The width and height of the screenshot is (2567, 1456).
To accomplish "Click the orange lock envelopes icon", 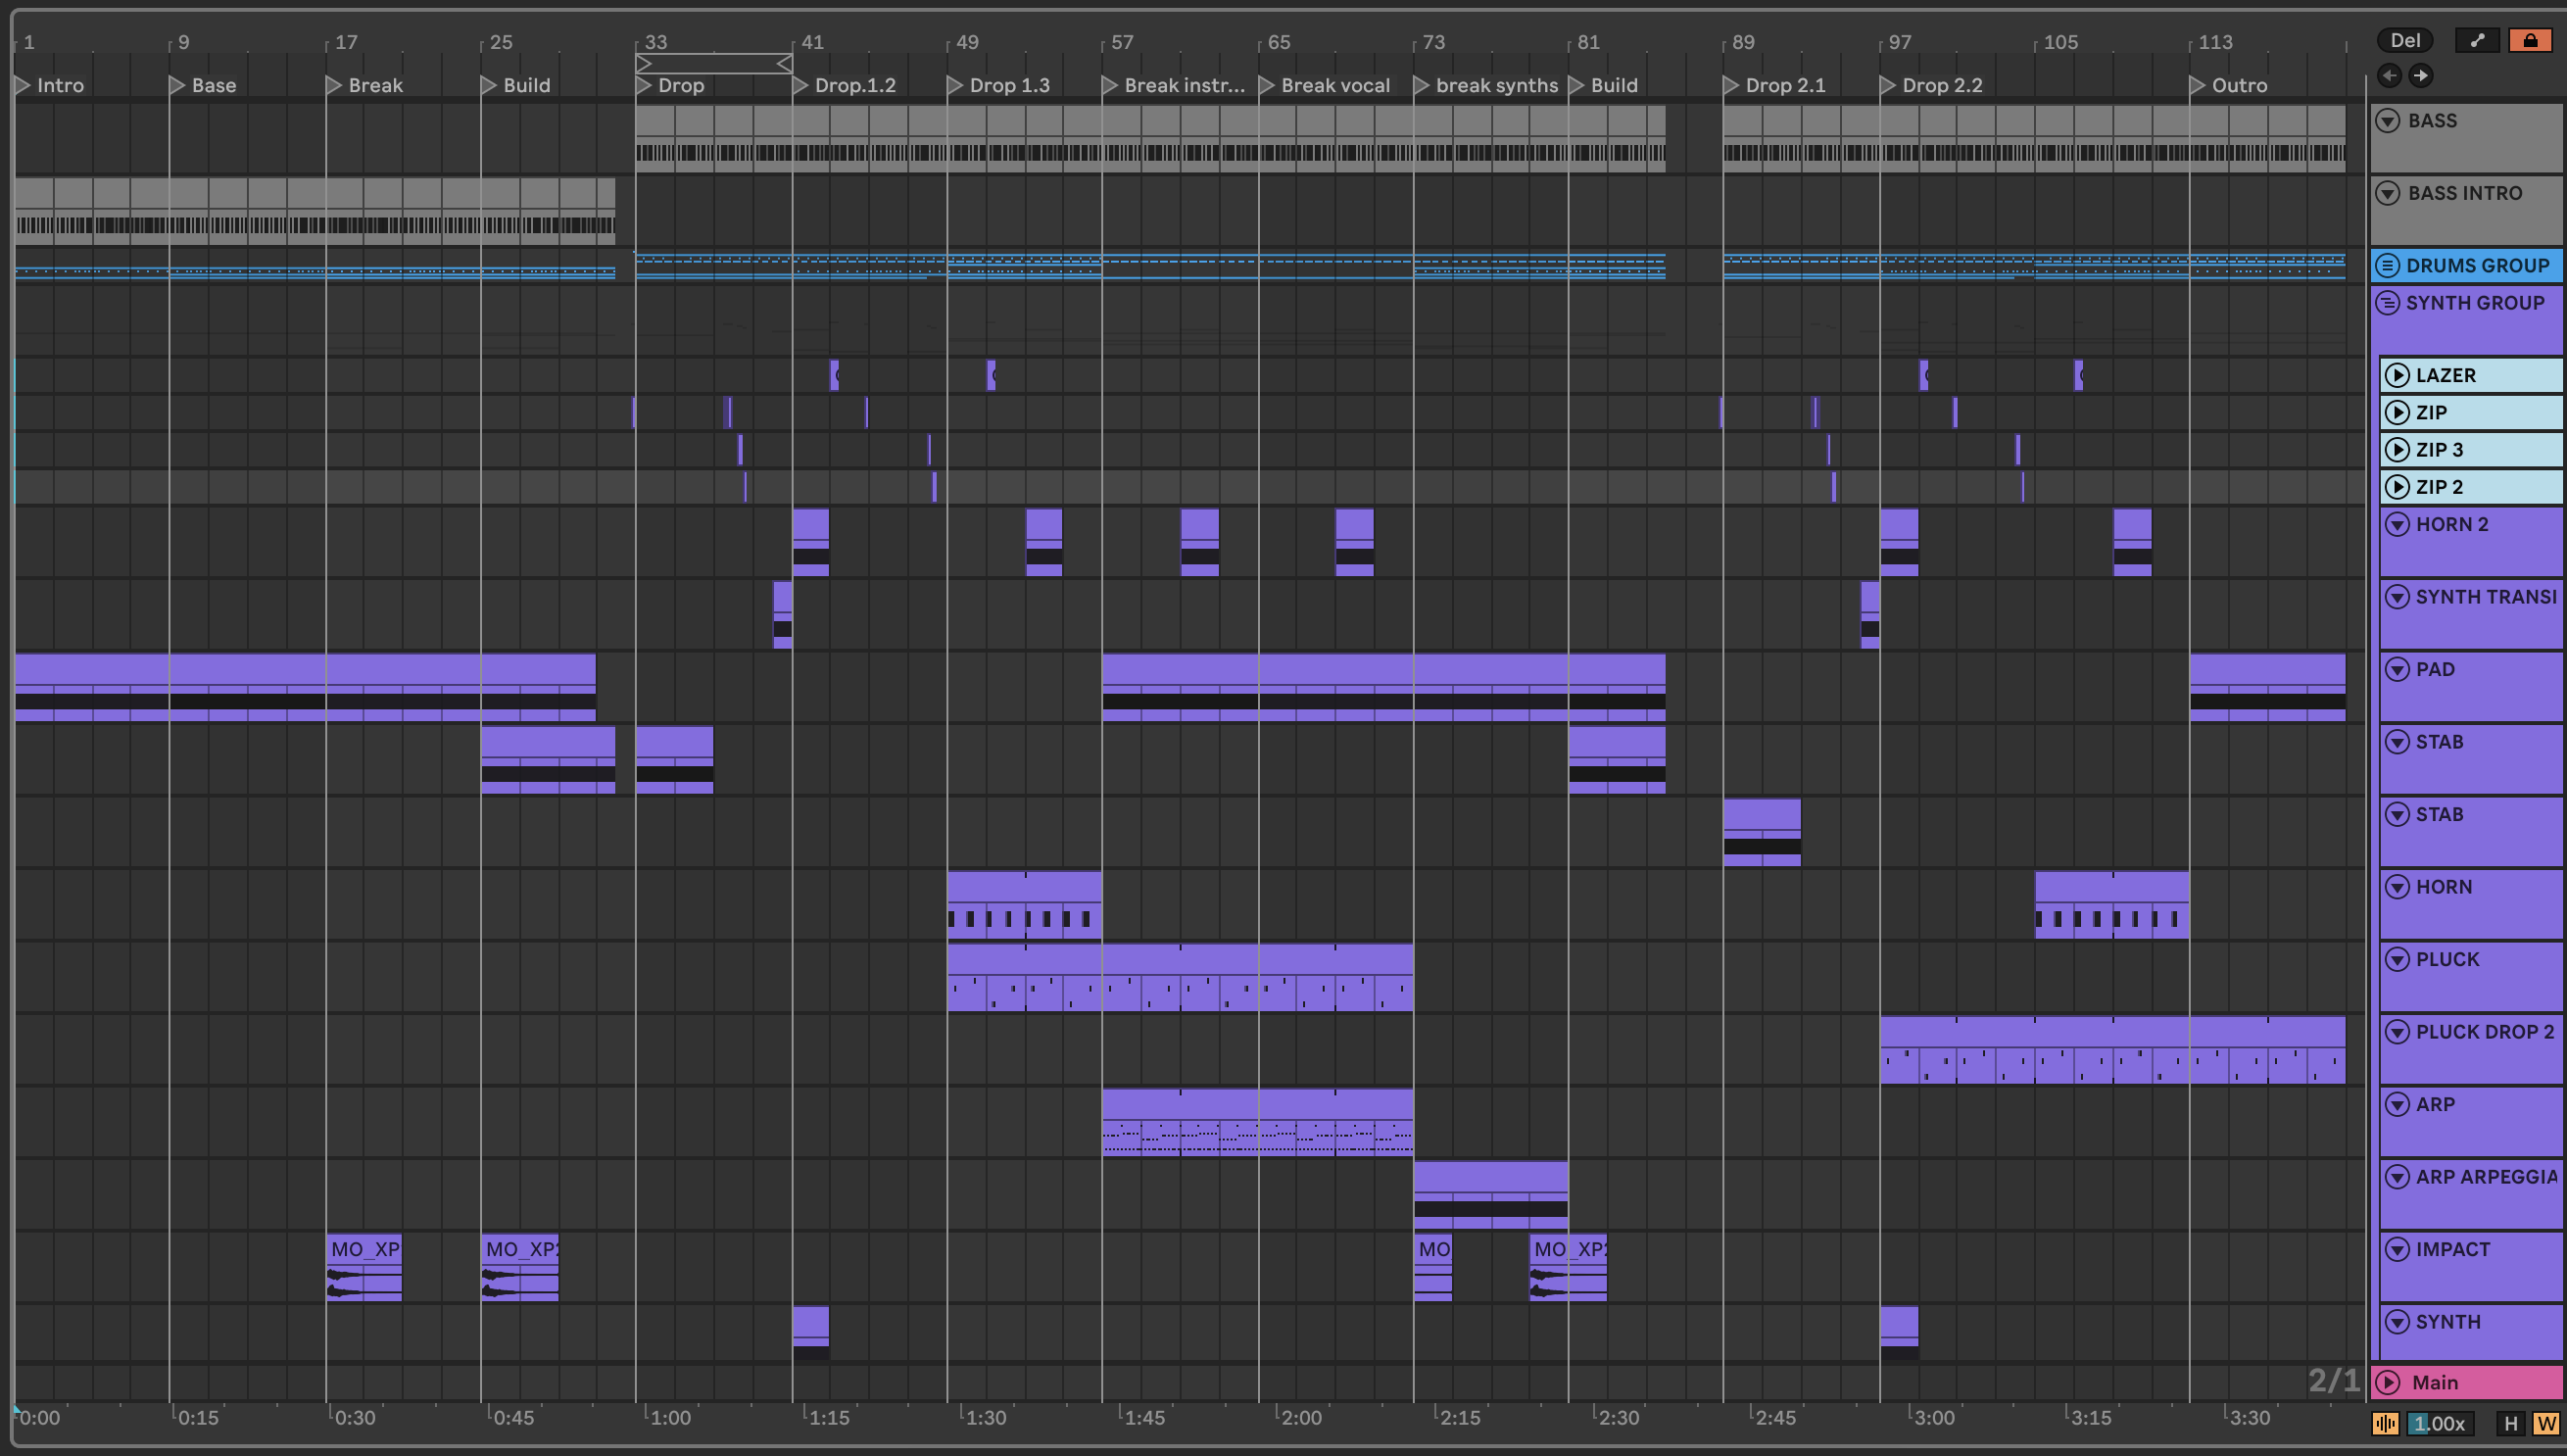I will pos(2529,40).
